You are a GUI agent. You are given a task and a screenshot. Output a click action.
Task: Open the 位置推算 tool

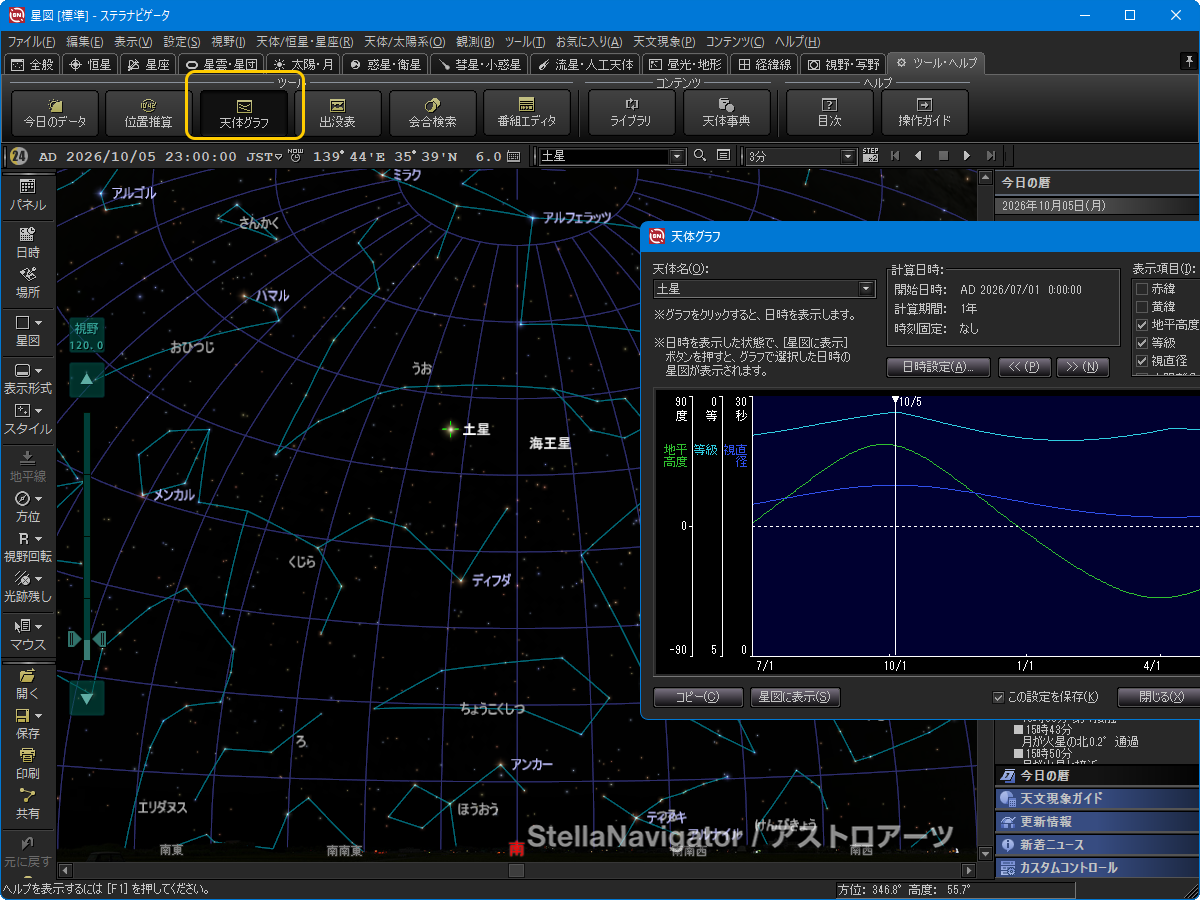pos(148,113)
